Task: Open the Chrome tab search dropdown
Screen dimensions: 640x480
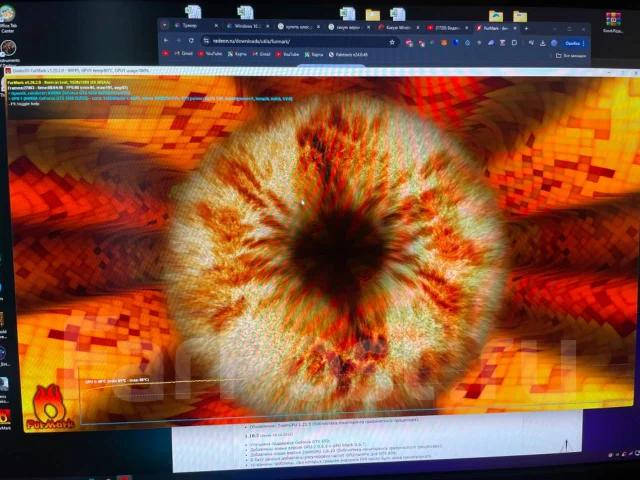Action: [x=164, y=25]
